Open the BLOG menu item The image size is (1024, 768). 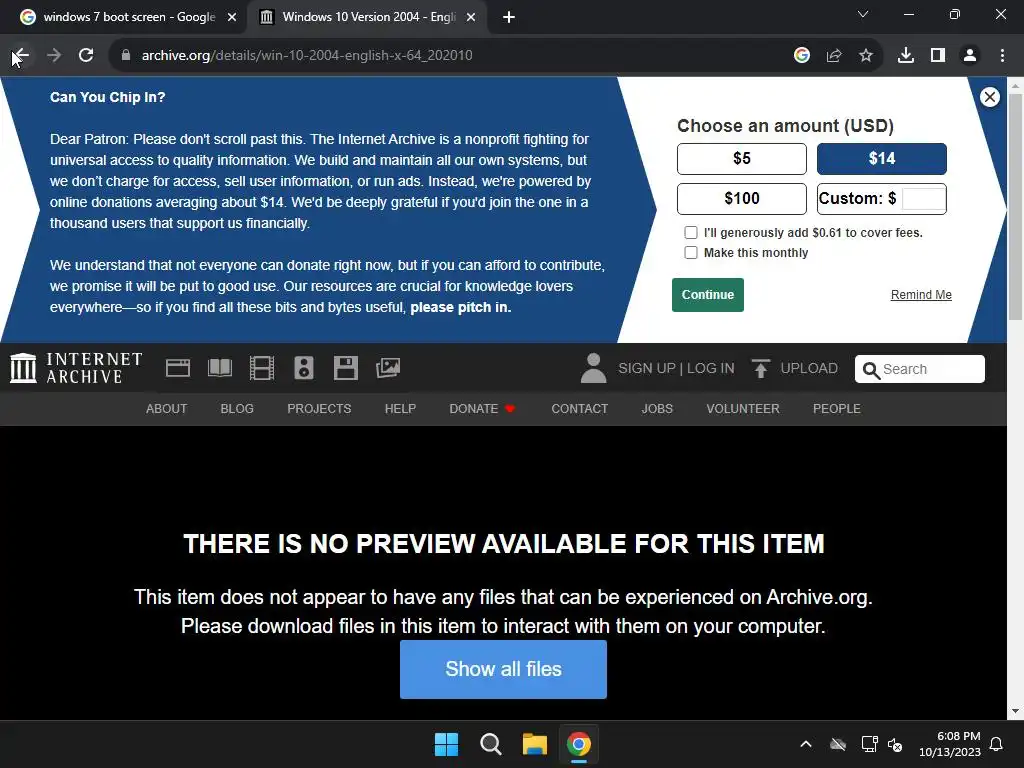coord(237,409)
